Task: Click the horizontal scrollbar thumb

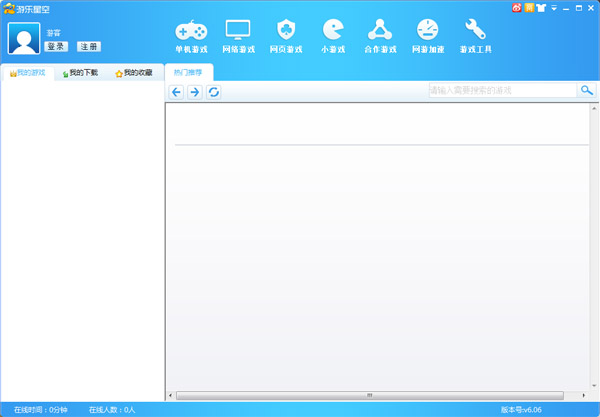Action: click(369, 395)
